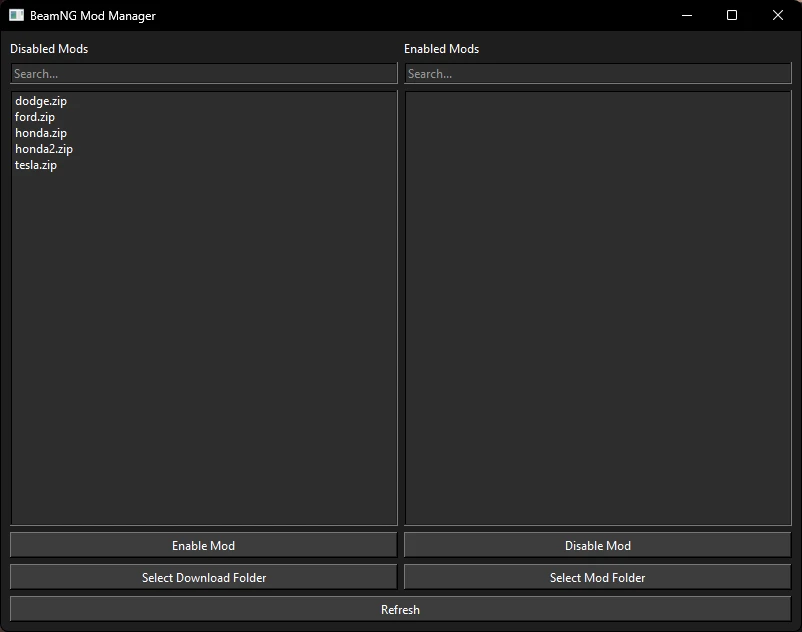Close the BeamNG Mod Manager window

point(778,16)
